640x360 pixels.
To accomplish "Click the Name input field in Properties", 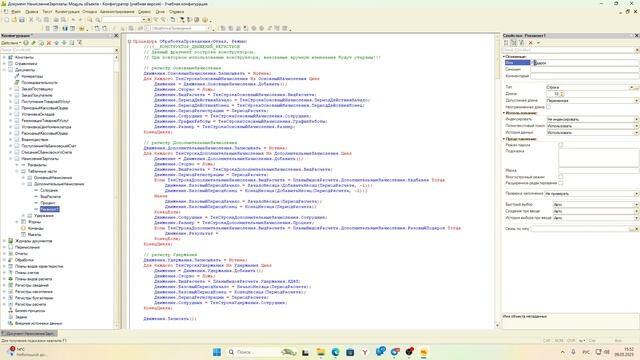I will click(584, 62).
